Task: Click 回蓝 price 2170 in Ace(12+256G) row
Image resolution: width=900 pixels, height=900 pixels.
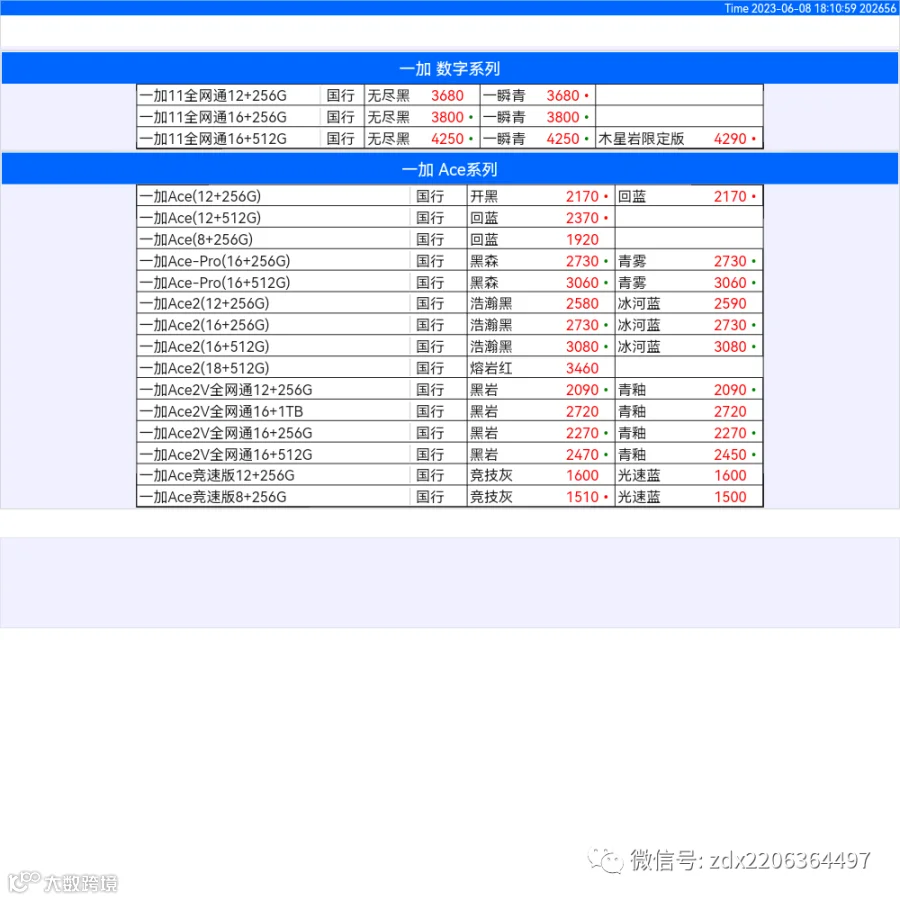Action: pos(730,196)
